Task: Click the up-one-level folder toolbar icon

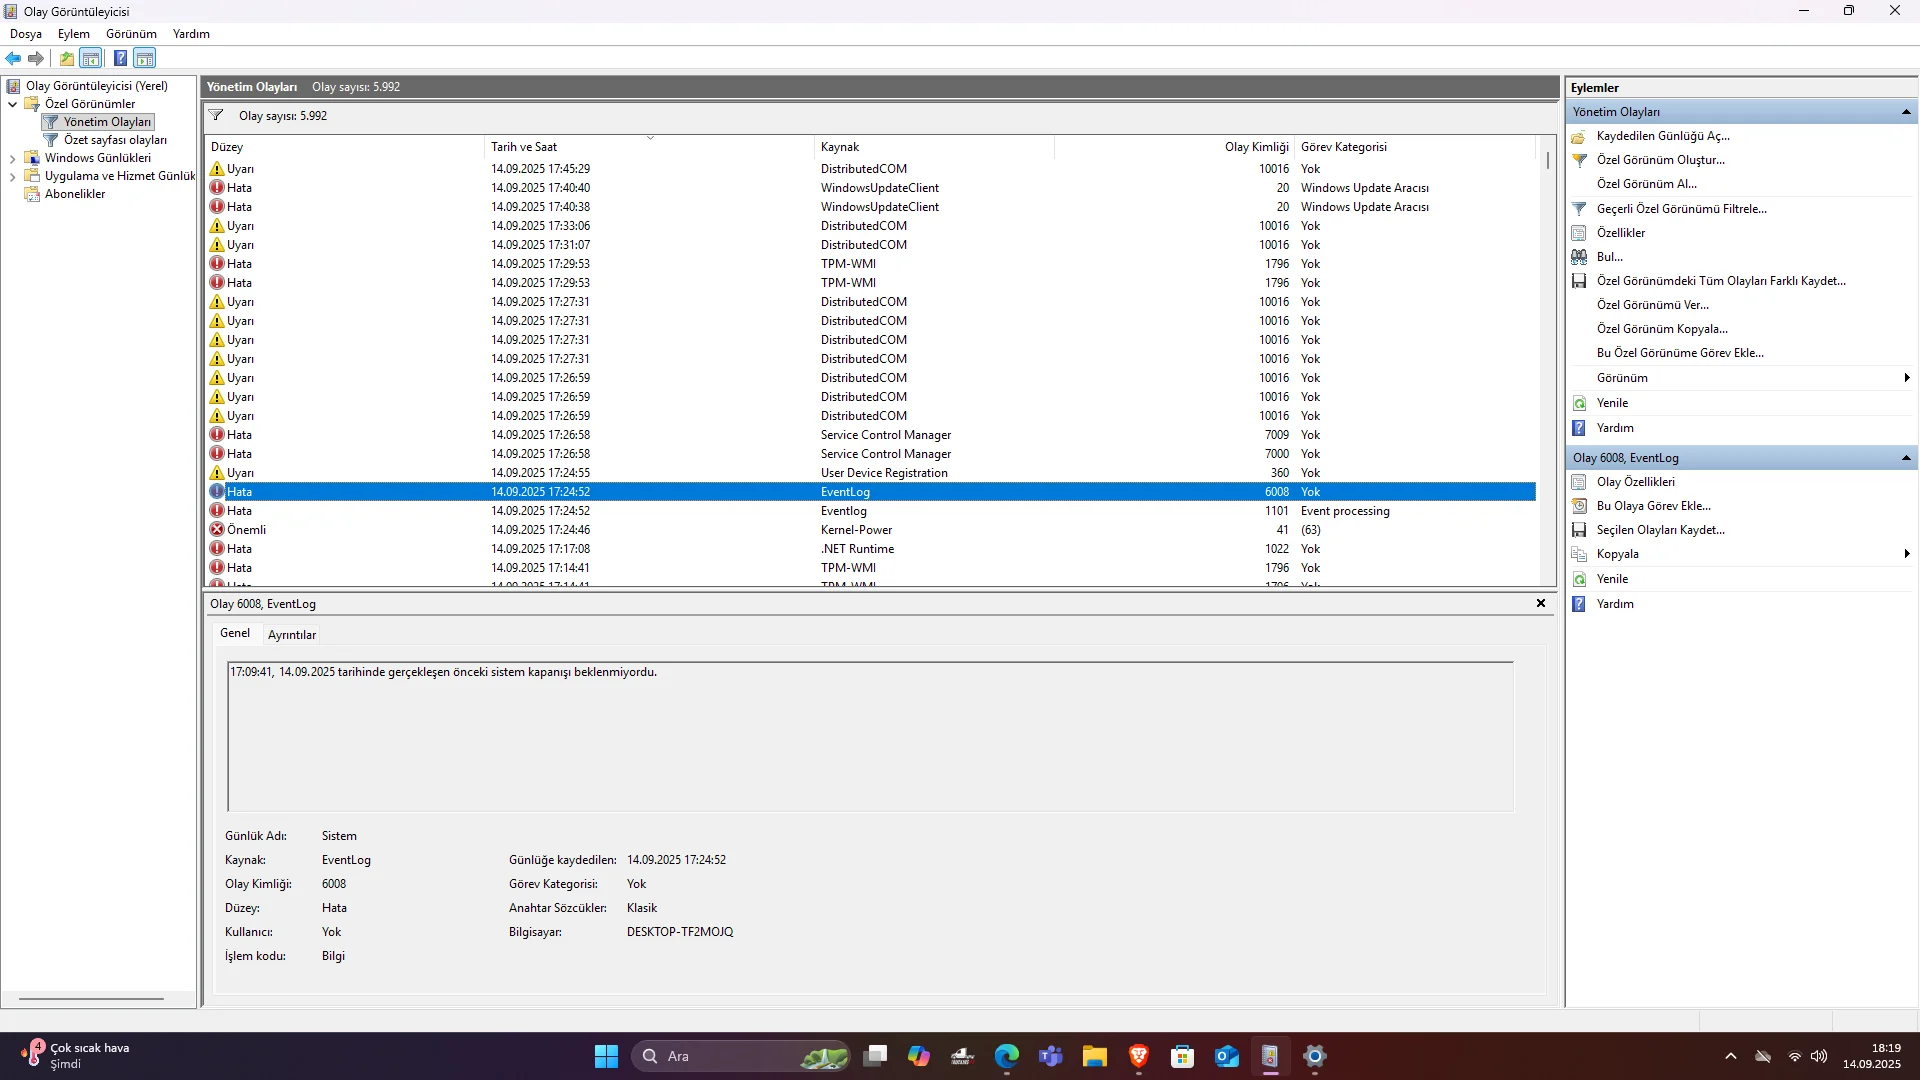Action: 66,58
